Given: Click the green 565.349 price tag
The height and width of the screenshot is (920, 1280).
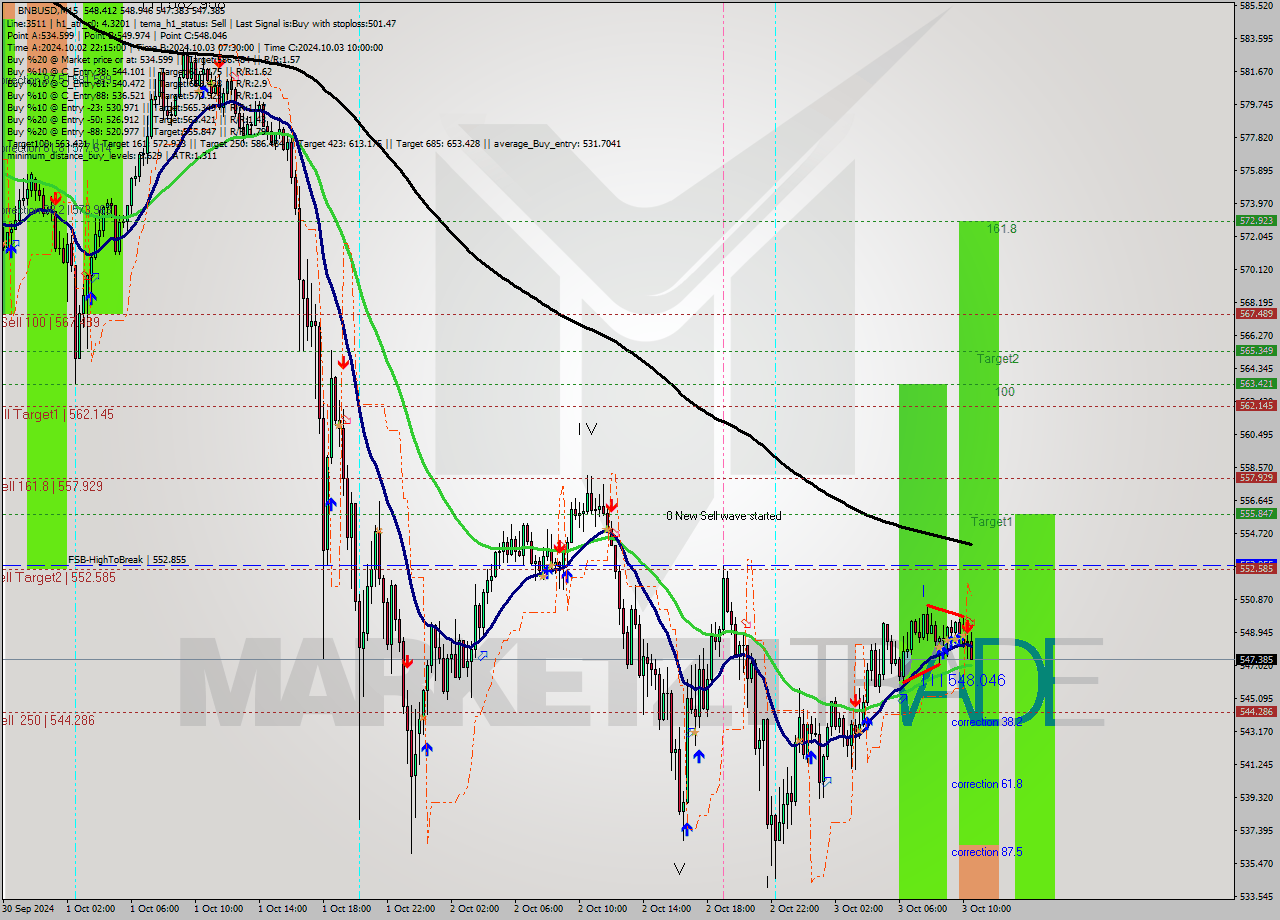Looking at the screenshot, I should [x=1256, y=351].
